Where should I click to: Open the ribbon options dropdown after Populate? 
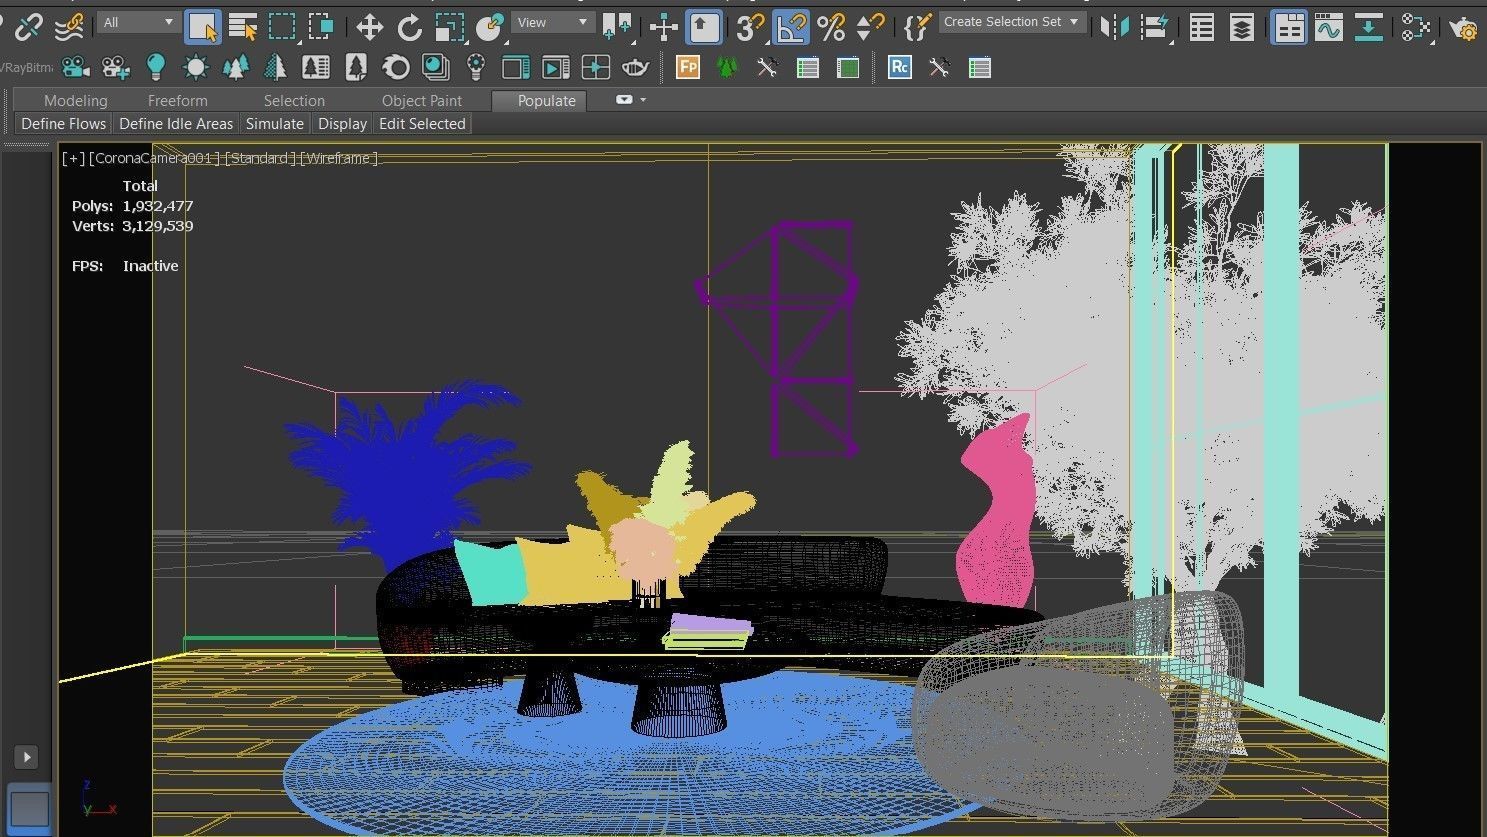[631, 100]
